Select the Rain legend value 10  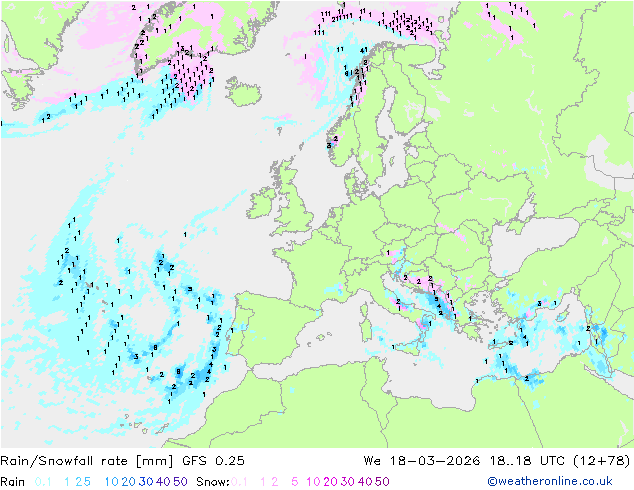pyautogui.click(x=111, y=482)
